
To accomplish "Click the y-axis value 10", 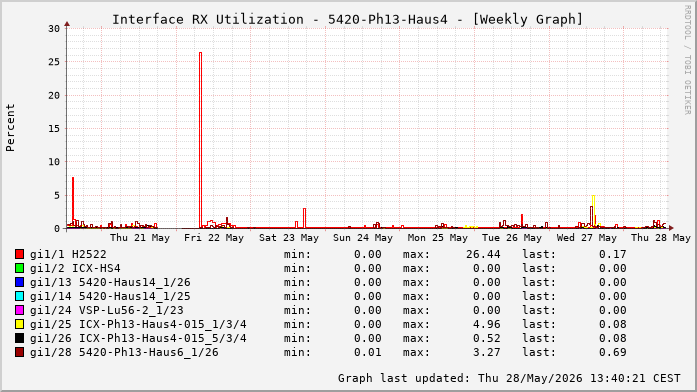I will point(54,162).
